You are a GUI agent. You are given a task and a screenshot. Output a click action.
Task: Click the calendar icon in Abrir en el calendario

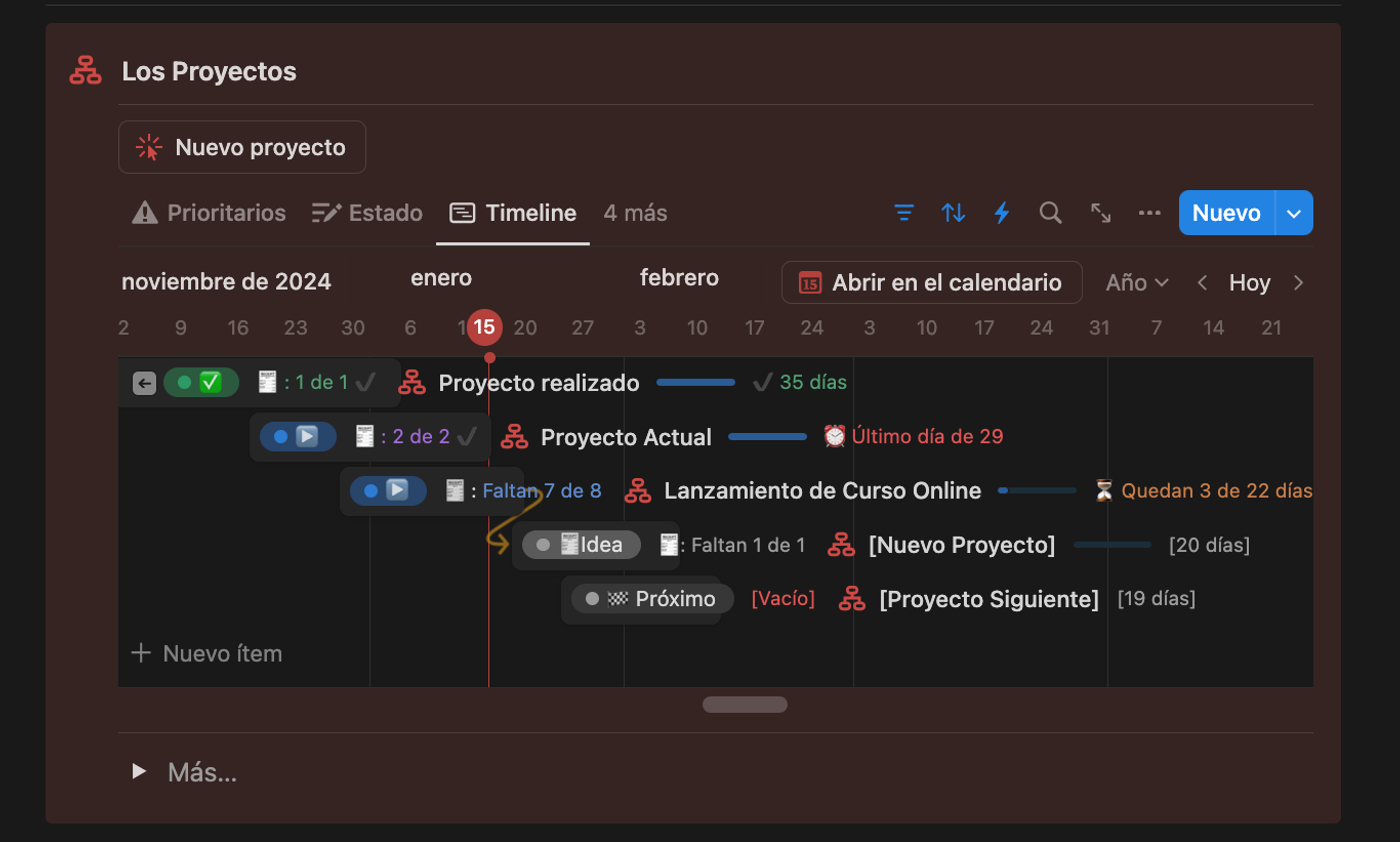point(810,283)
